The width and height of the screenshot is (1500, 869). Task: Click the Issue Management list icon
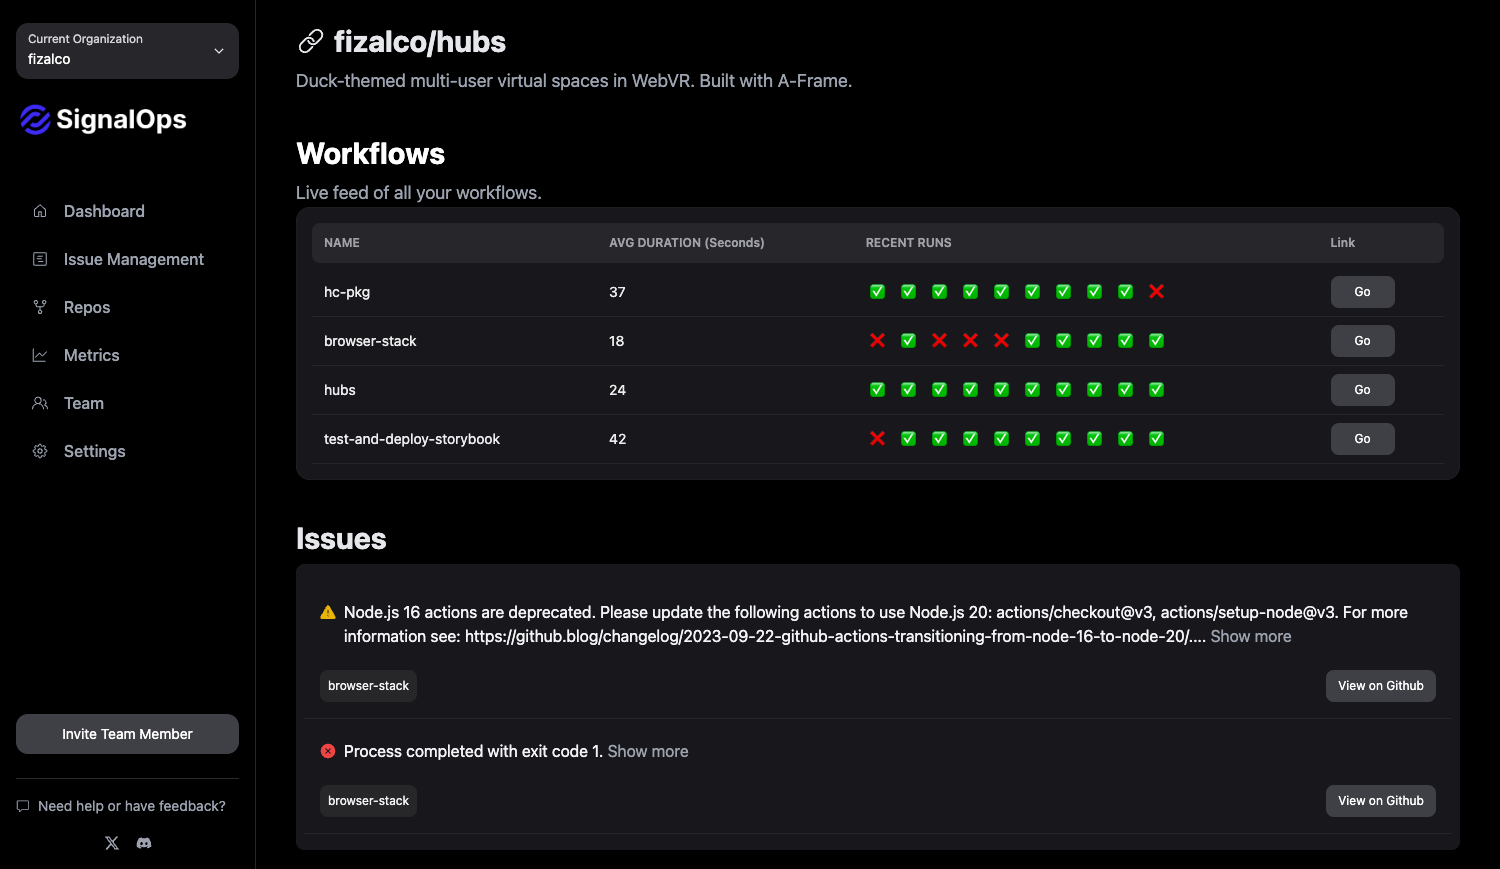tap(40, 259)
